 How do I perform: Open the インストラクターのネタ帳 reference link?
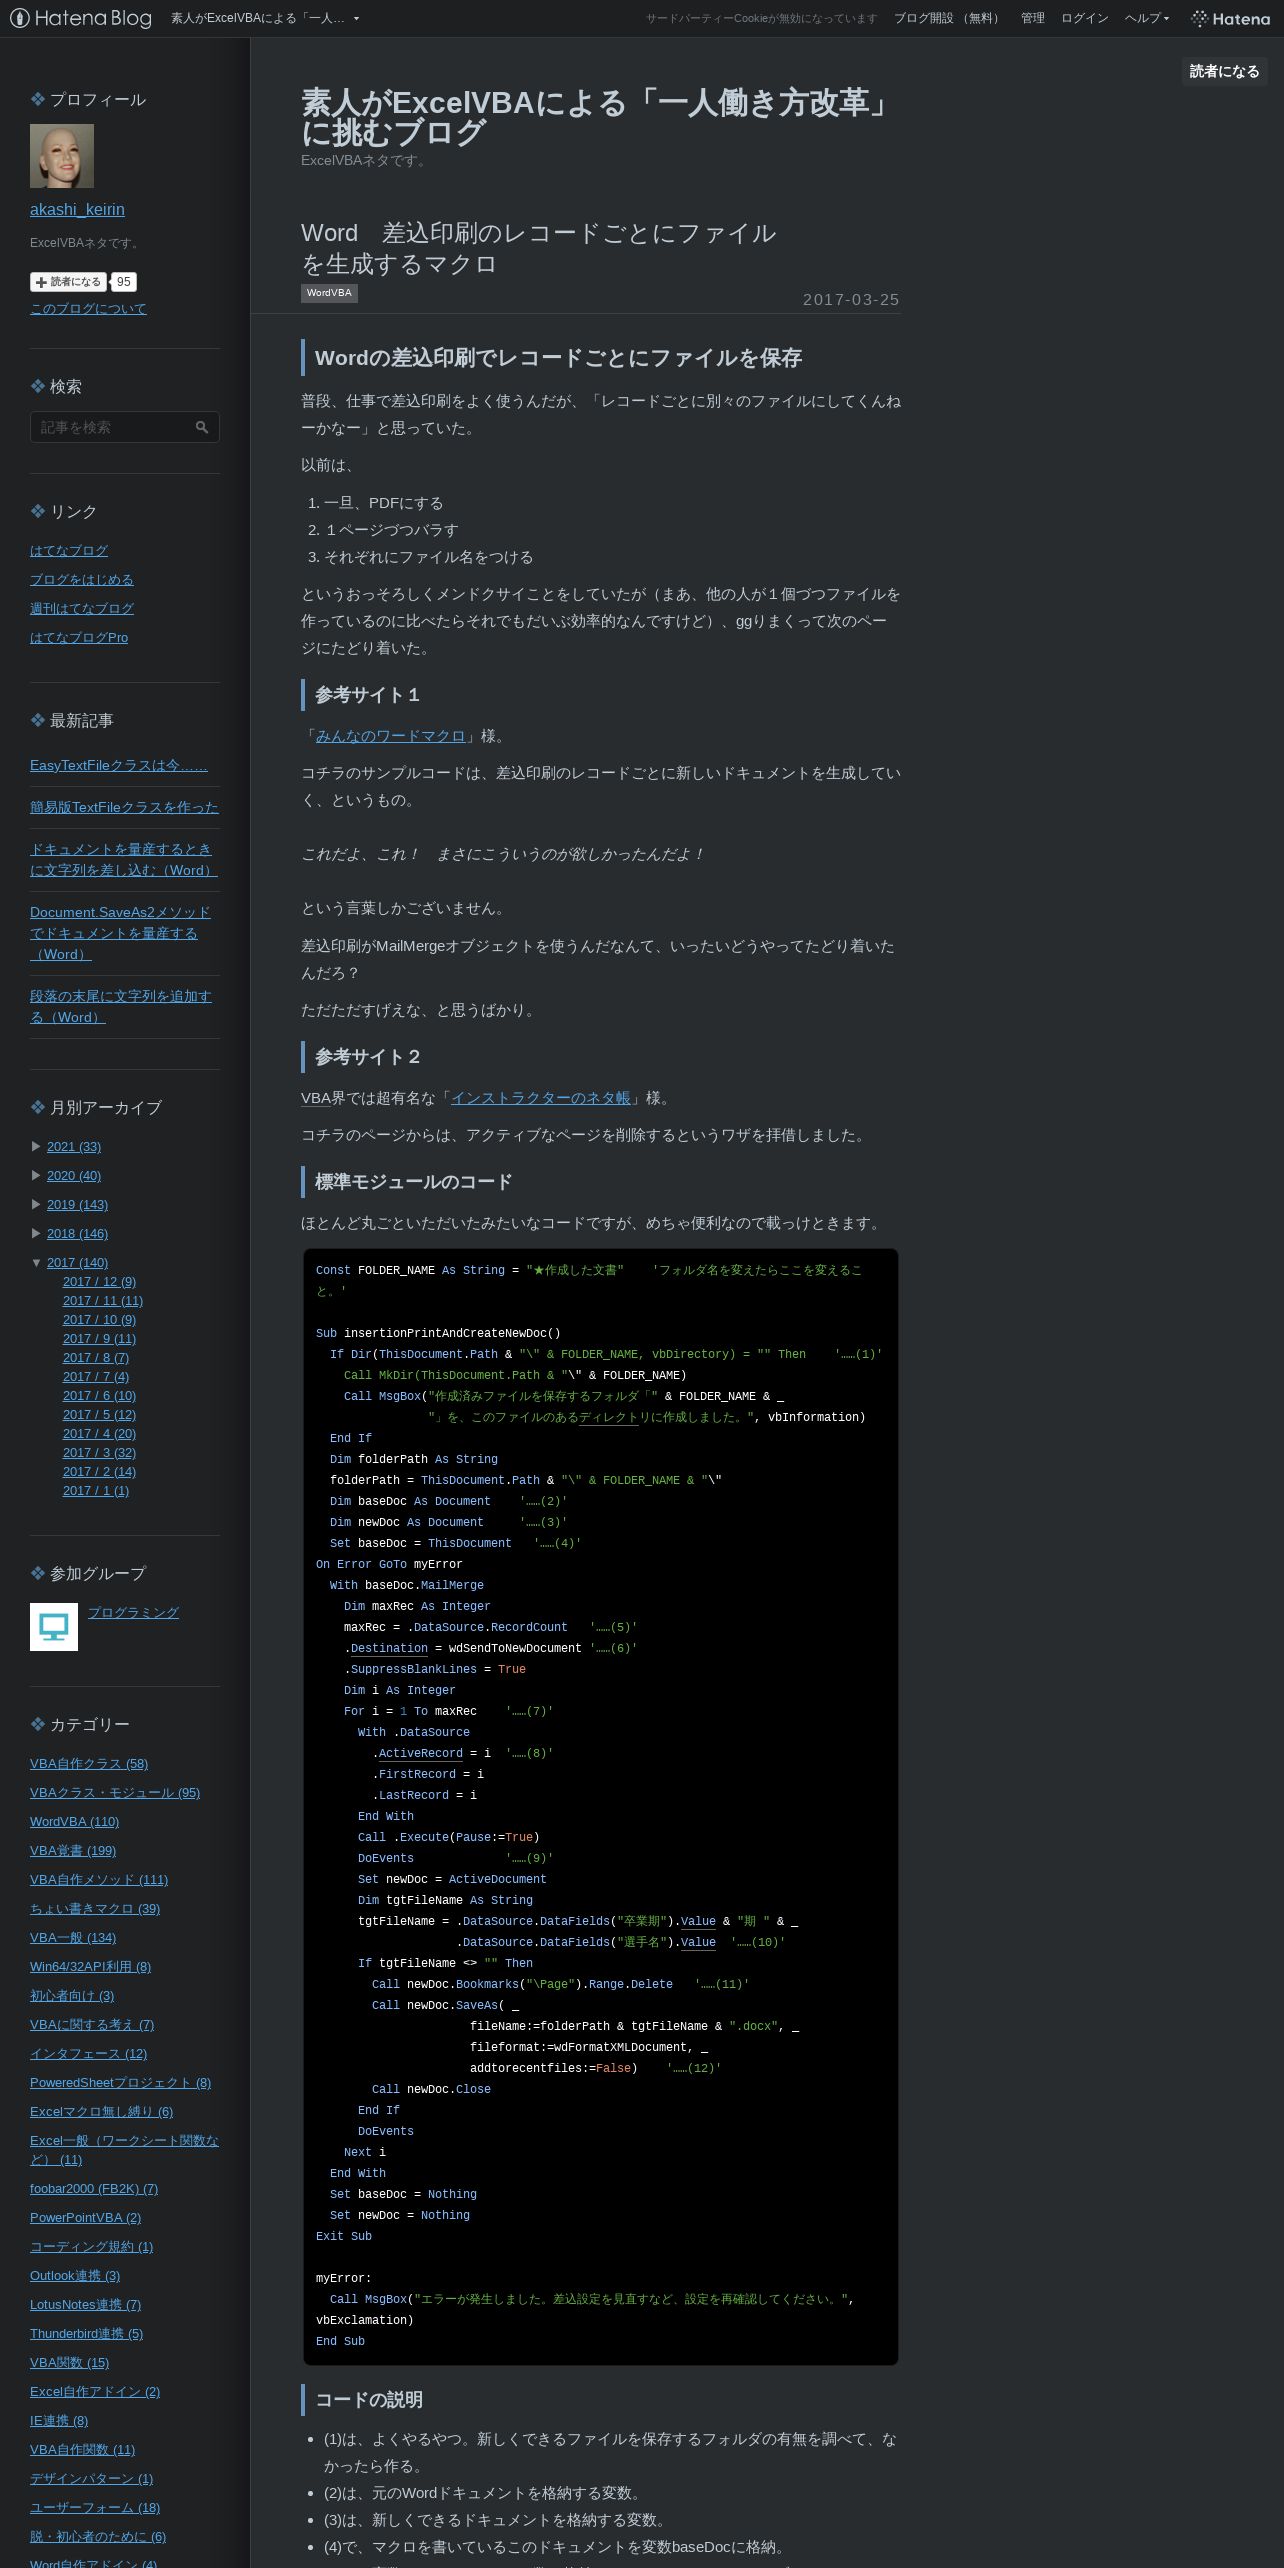point(541,1097)
